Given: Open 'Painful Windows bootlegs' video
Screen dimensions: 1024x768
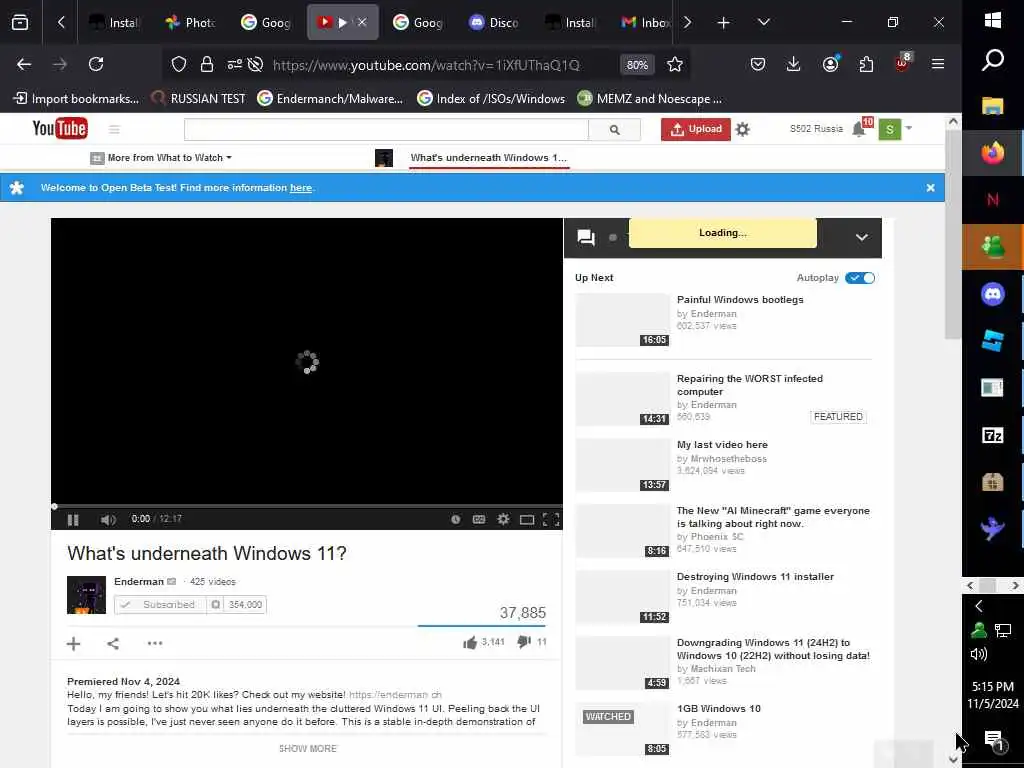Looking at the screenshot, I should point(740,300).
